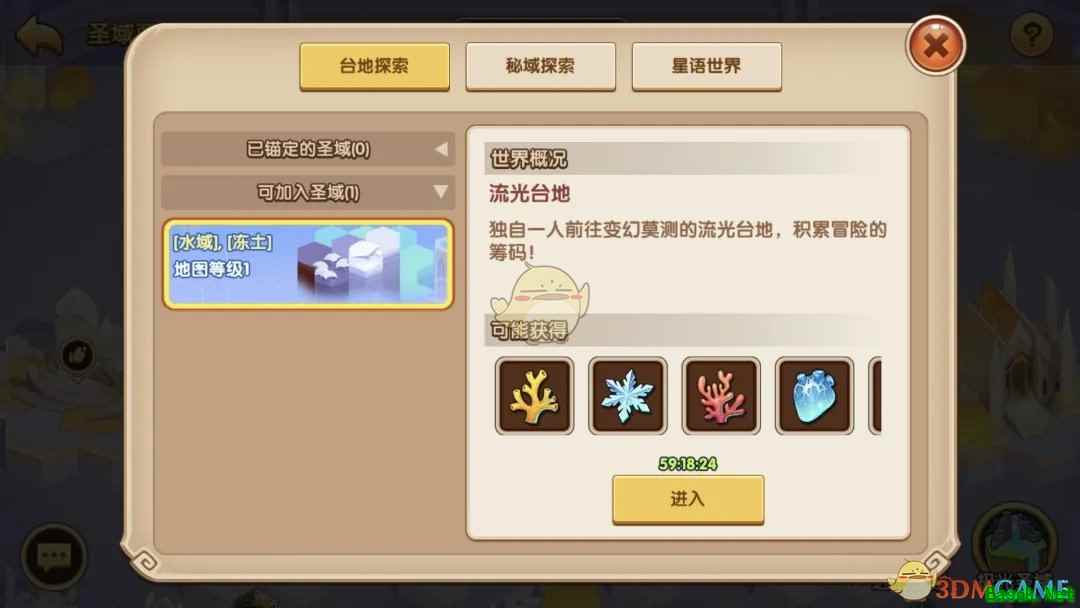This screenshot has height=608, width=1080.
Task: Select the [水域],[冻土] map level 1 entry
Action: point(308,264)
